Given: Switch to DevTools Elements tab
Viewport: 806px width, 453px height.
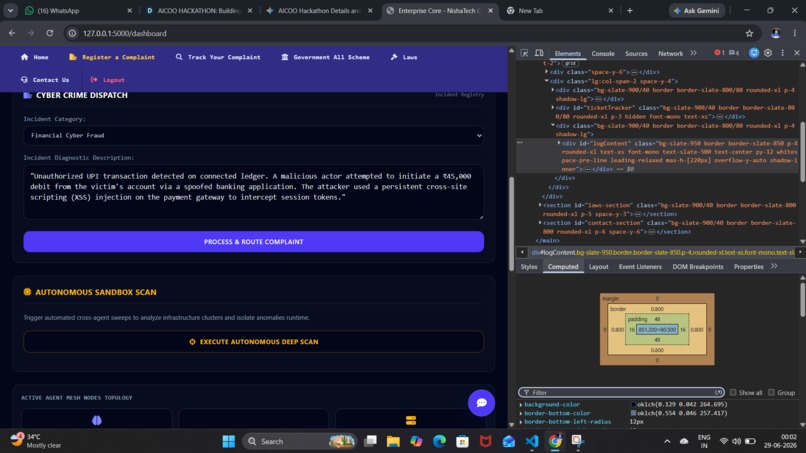Looking at the screenshot, I should [567, 53].
